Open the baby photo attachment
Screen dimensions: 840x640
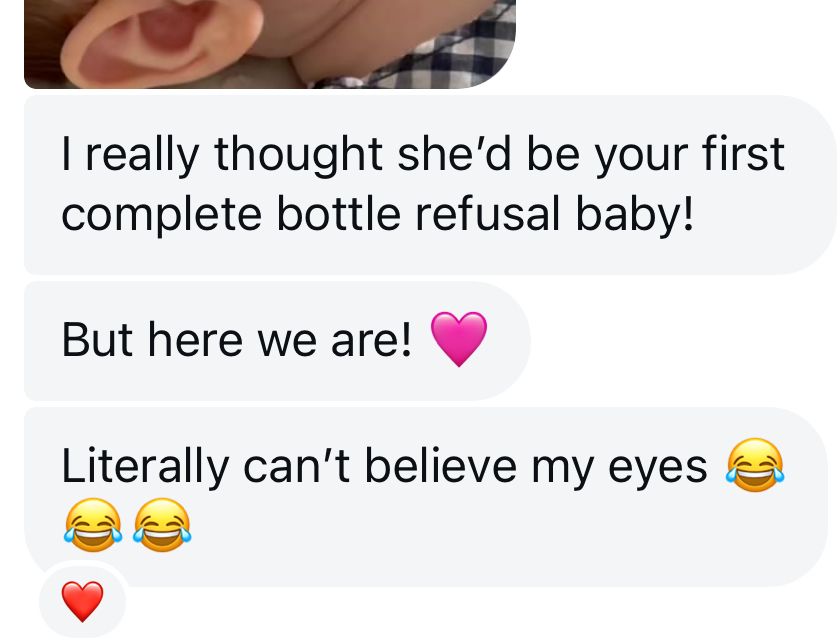270,44
